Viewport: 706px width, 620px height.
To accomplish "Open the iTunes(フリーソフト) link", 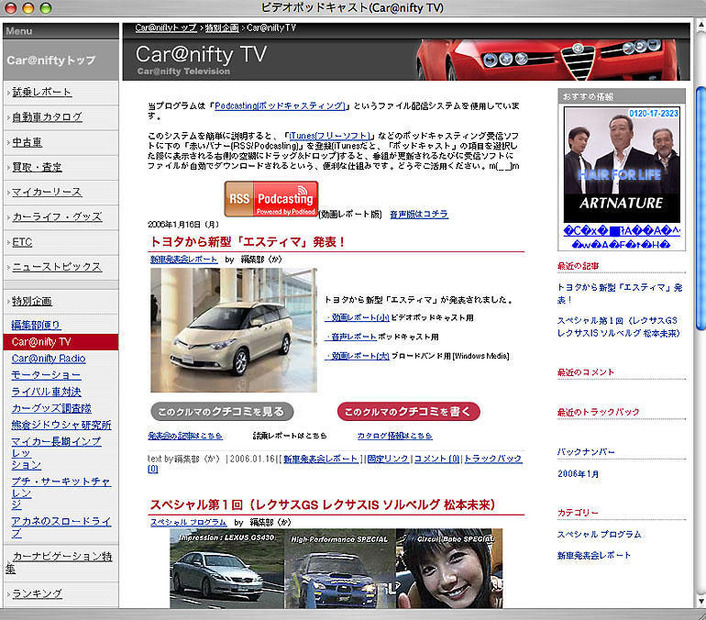I will pyautogui.click(x=330, y=136).
